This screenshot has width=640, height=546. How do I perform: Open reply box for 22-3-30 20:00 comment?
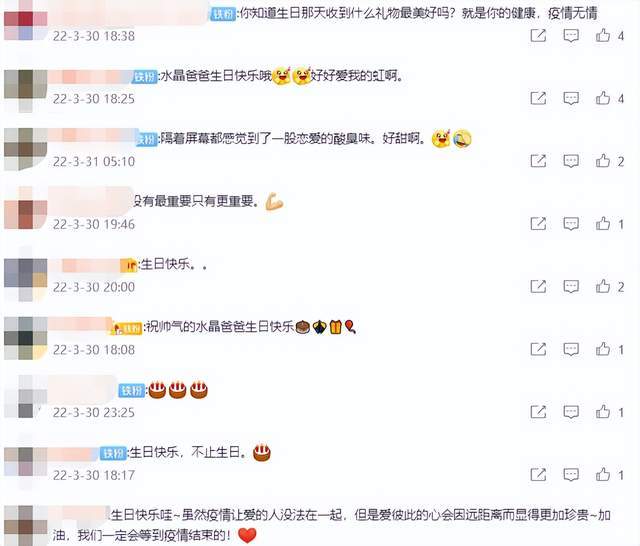(571, 286)
